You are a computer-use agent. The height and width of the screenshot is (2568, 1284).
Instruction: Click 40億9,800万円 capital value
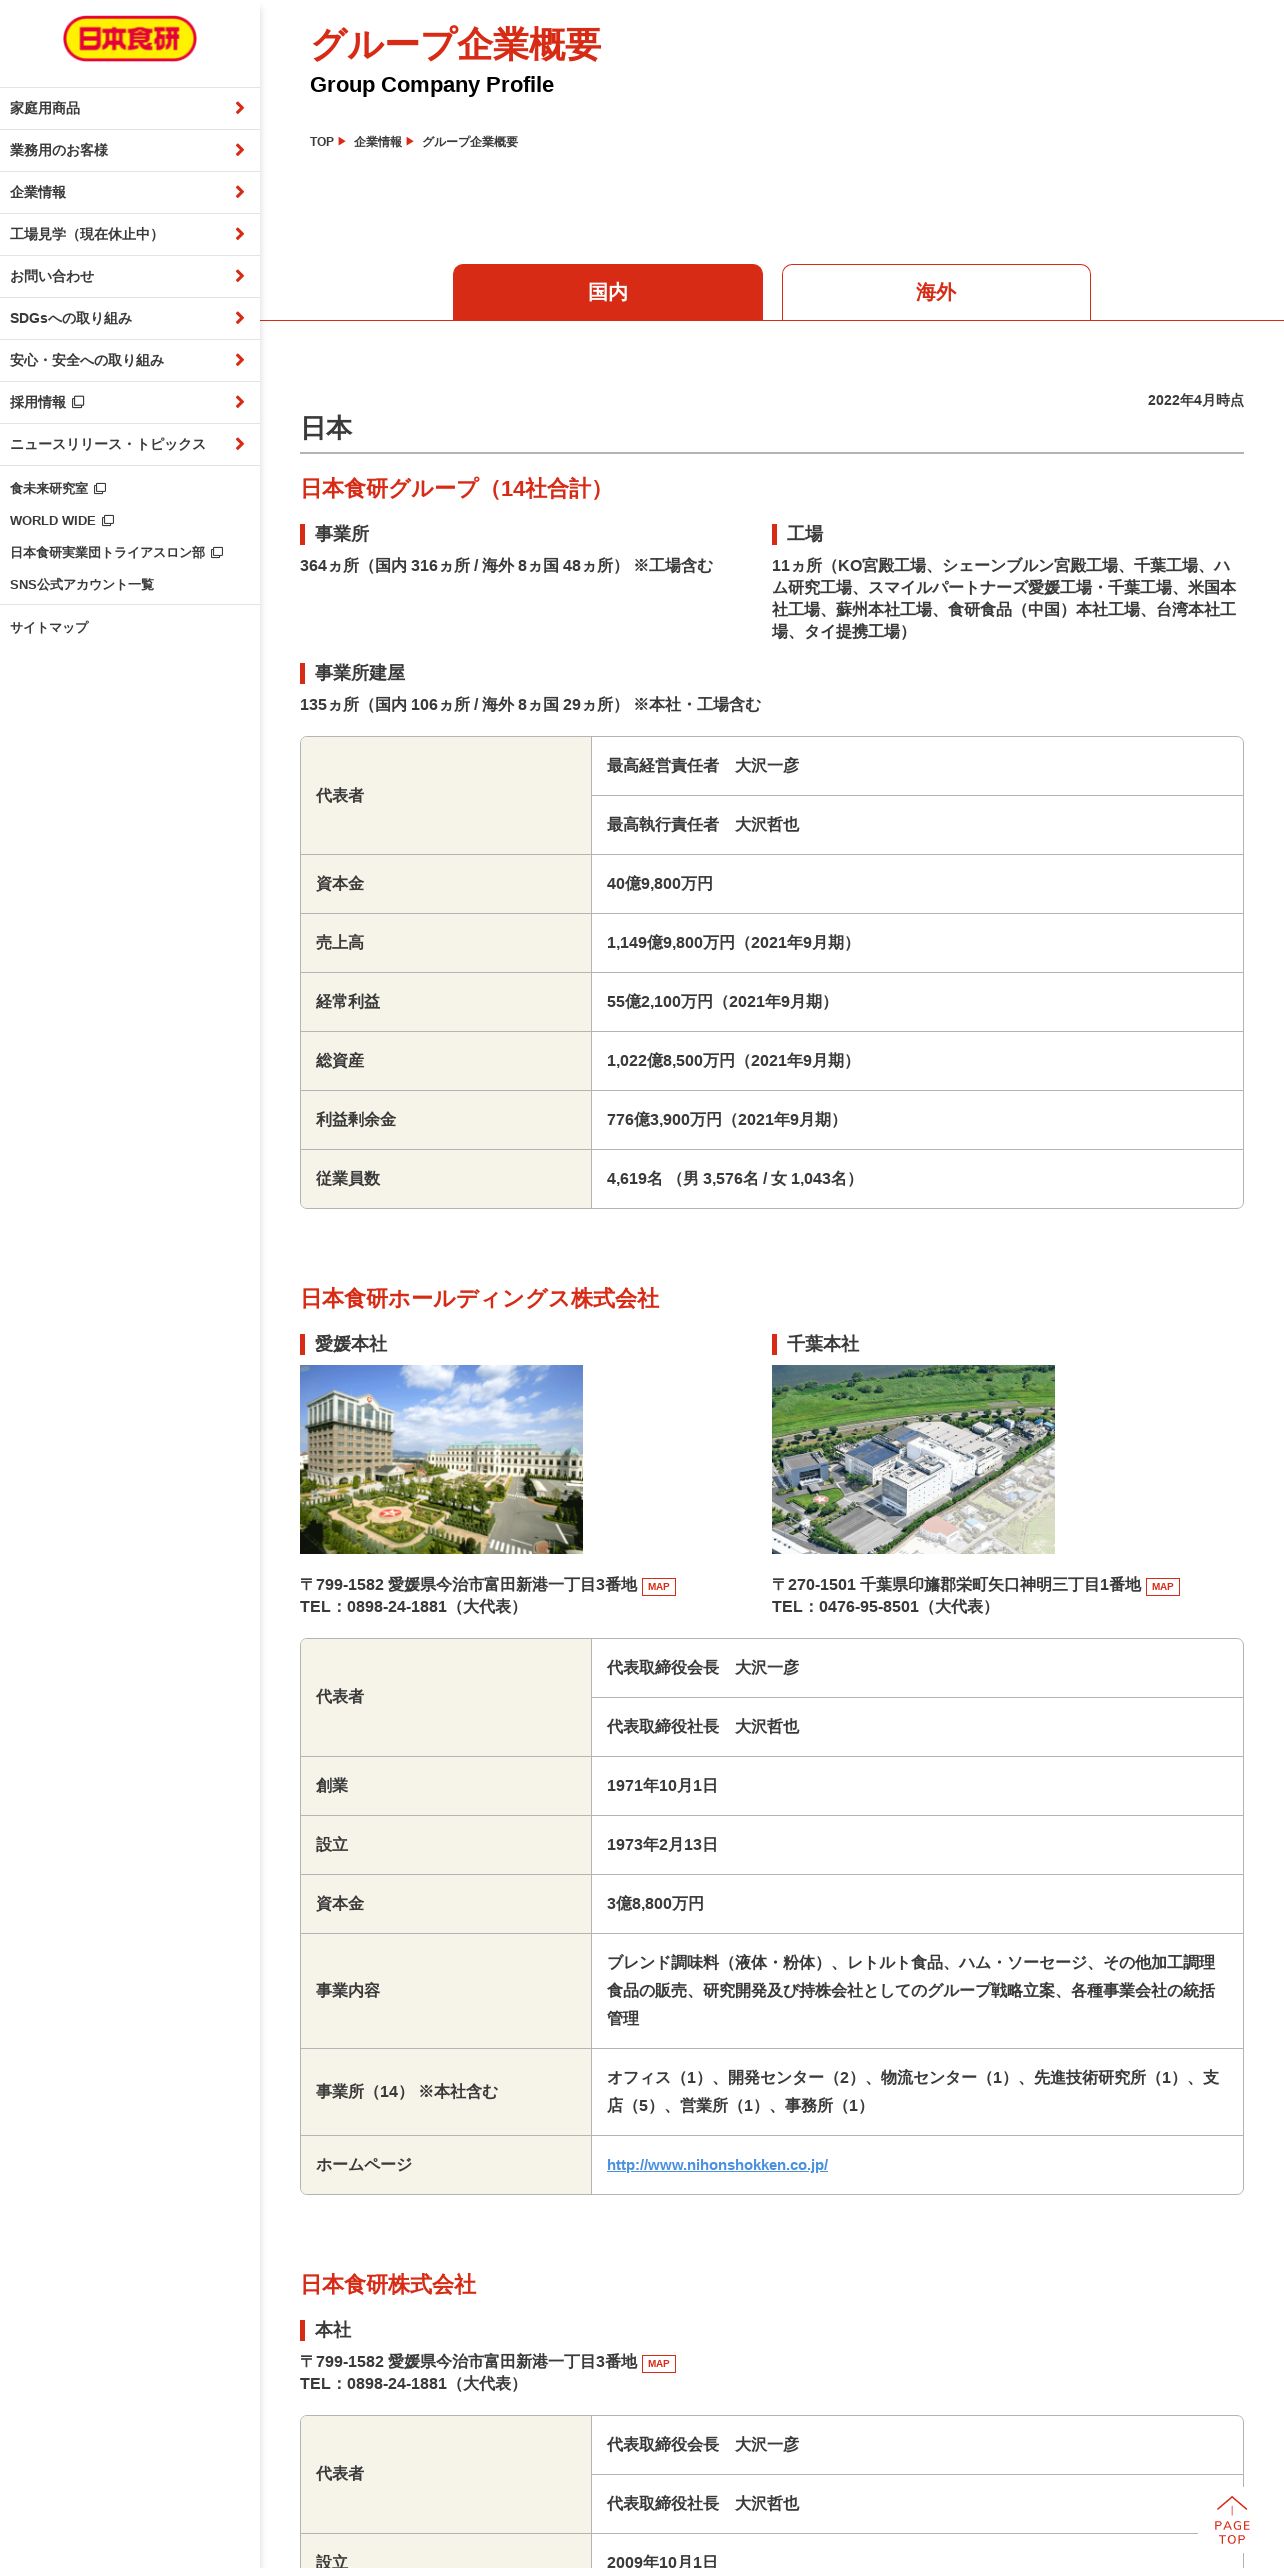[660, 883]
